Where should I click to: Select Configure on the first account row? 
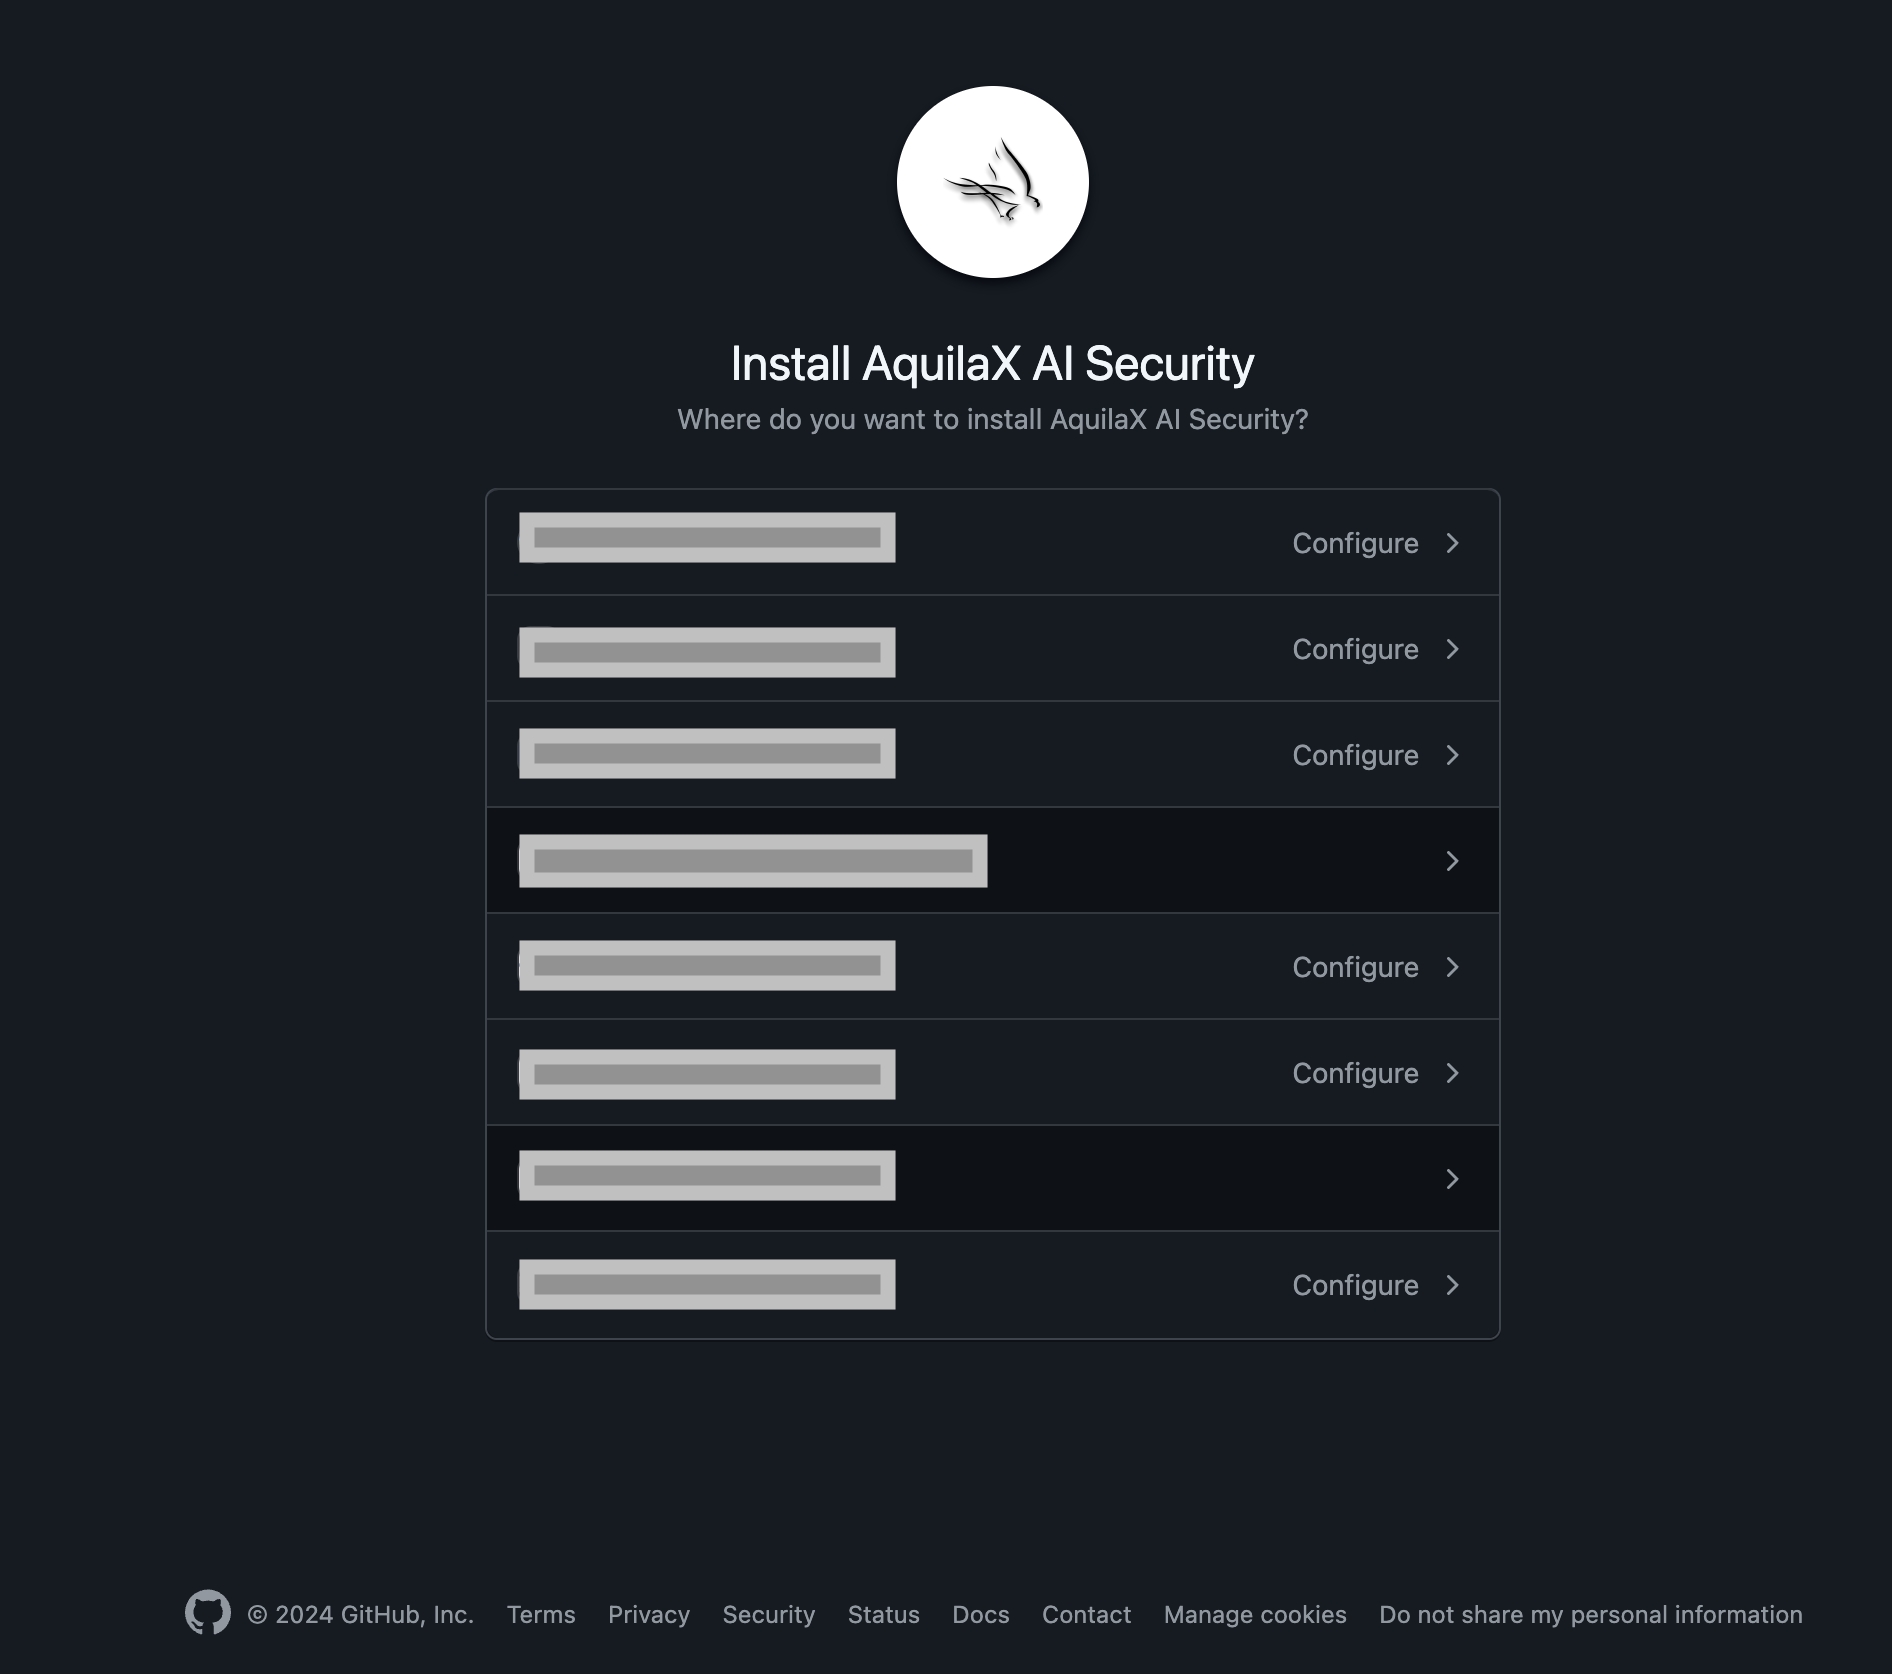point(1355,543)
